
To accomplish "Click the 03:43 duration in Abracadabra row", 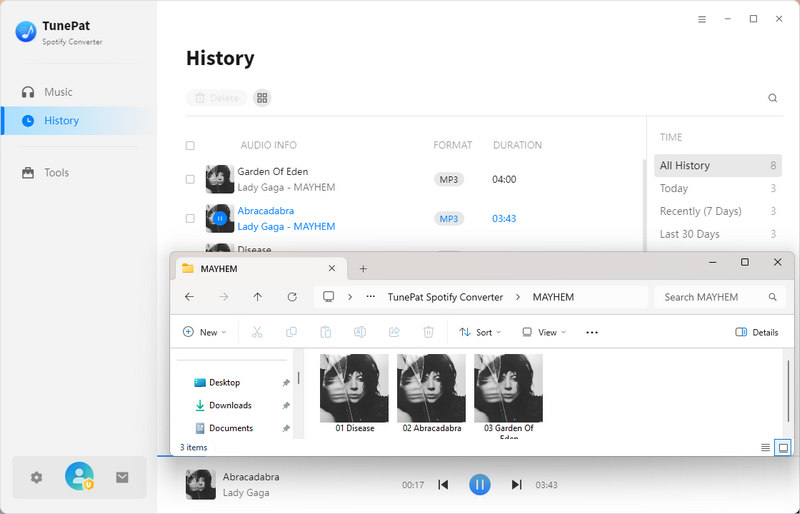I will click(x=504, y=218).
